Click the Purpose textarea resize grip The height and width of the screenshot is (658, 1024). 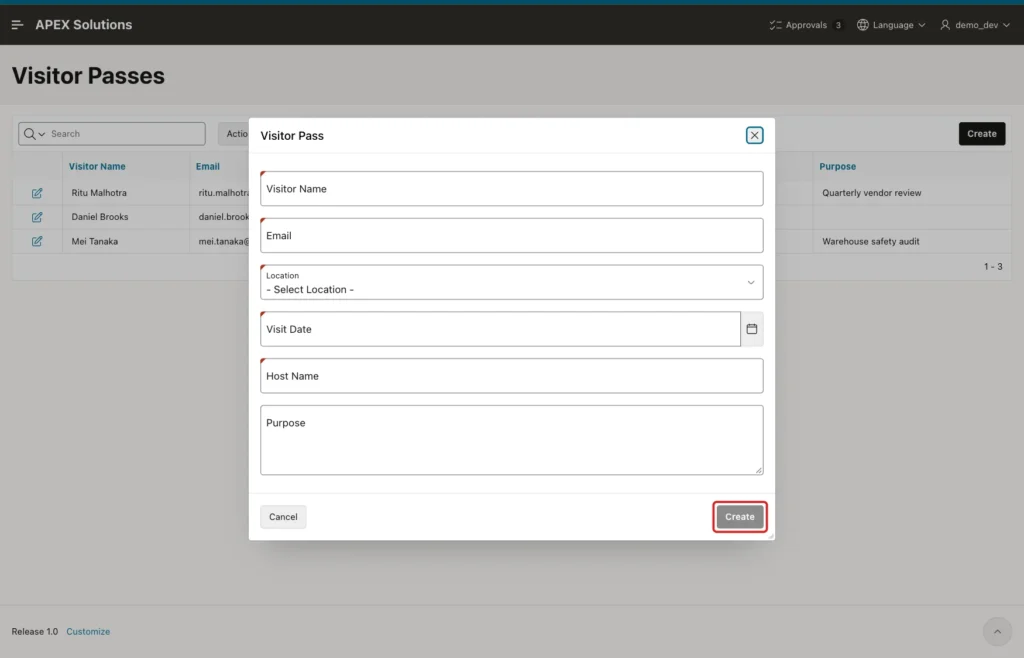[759, 471]
